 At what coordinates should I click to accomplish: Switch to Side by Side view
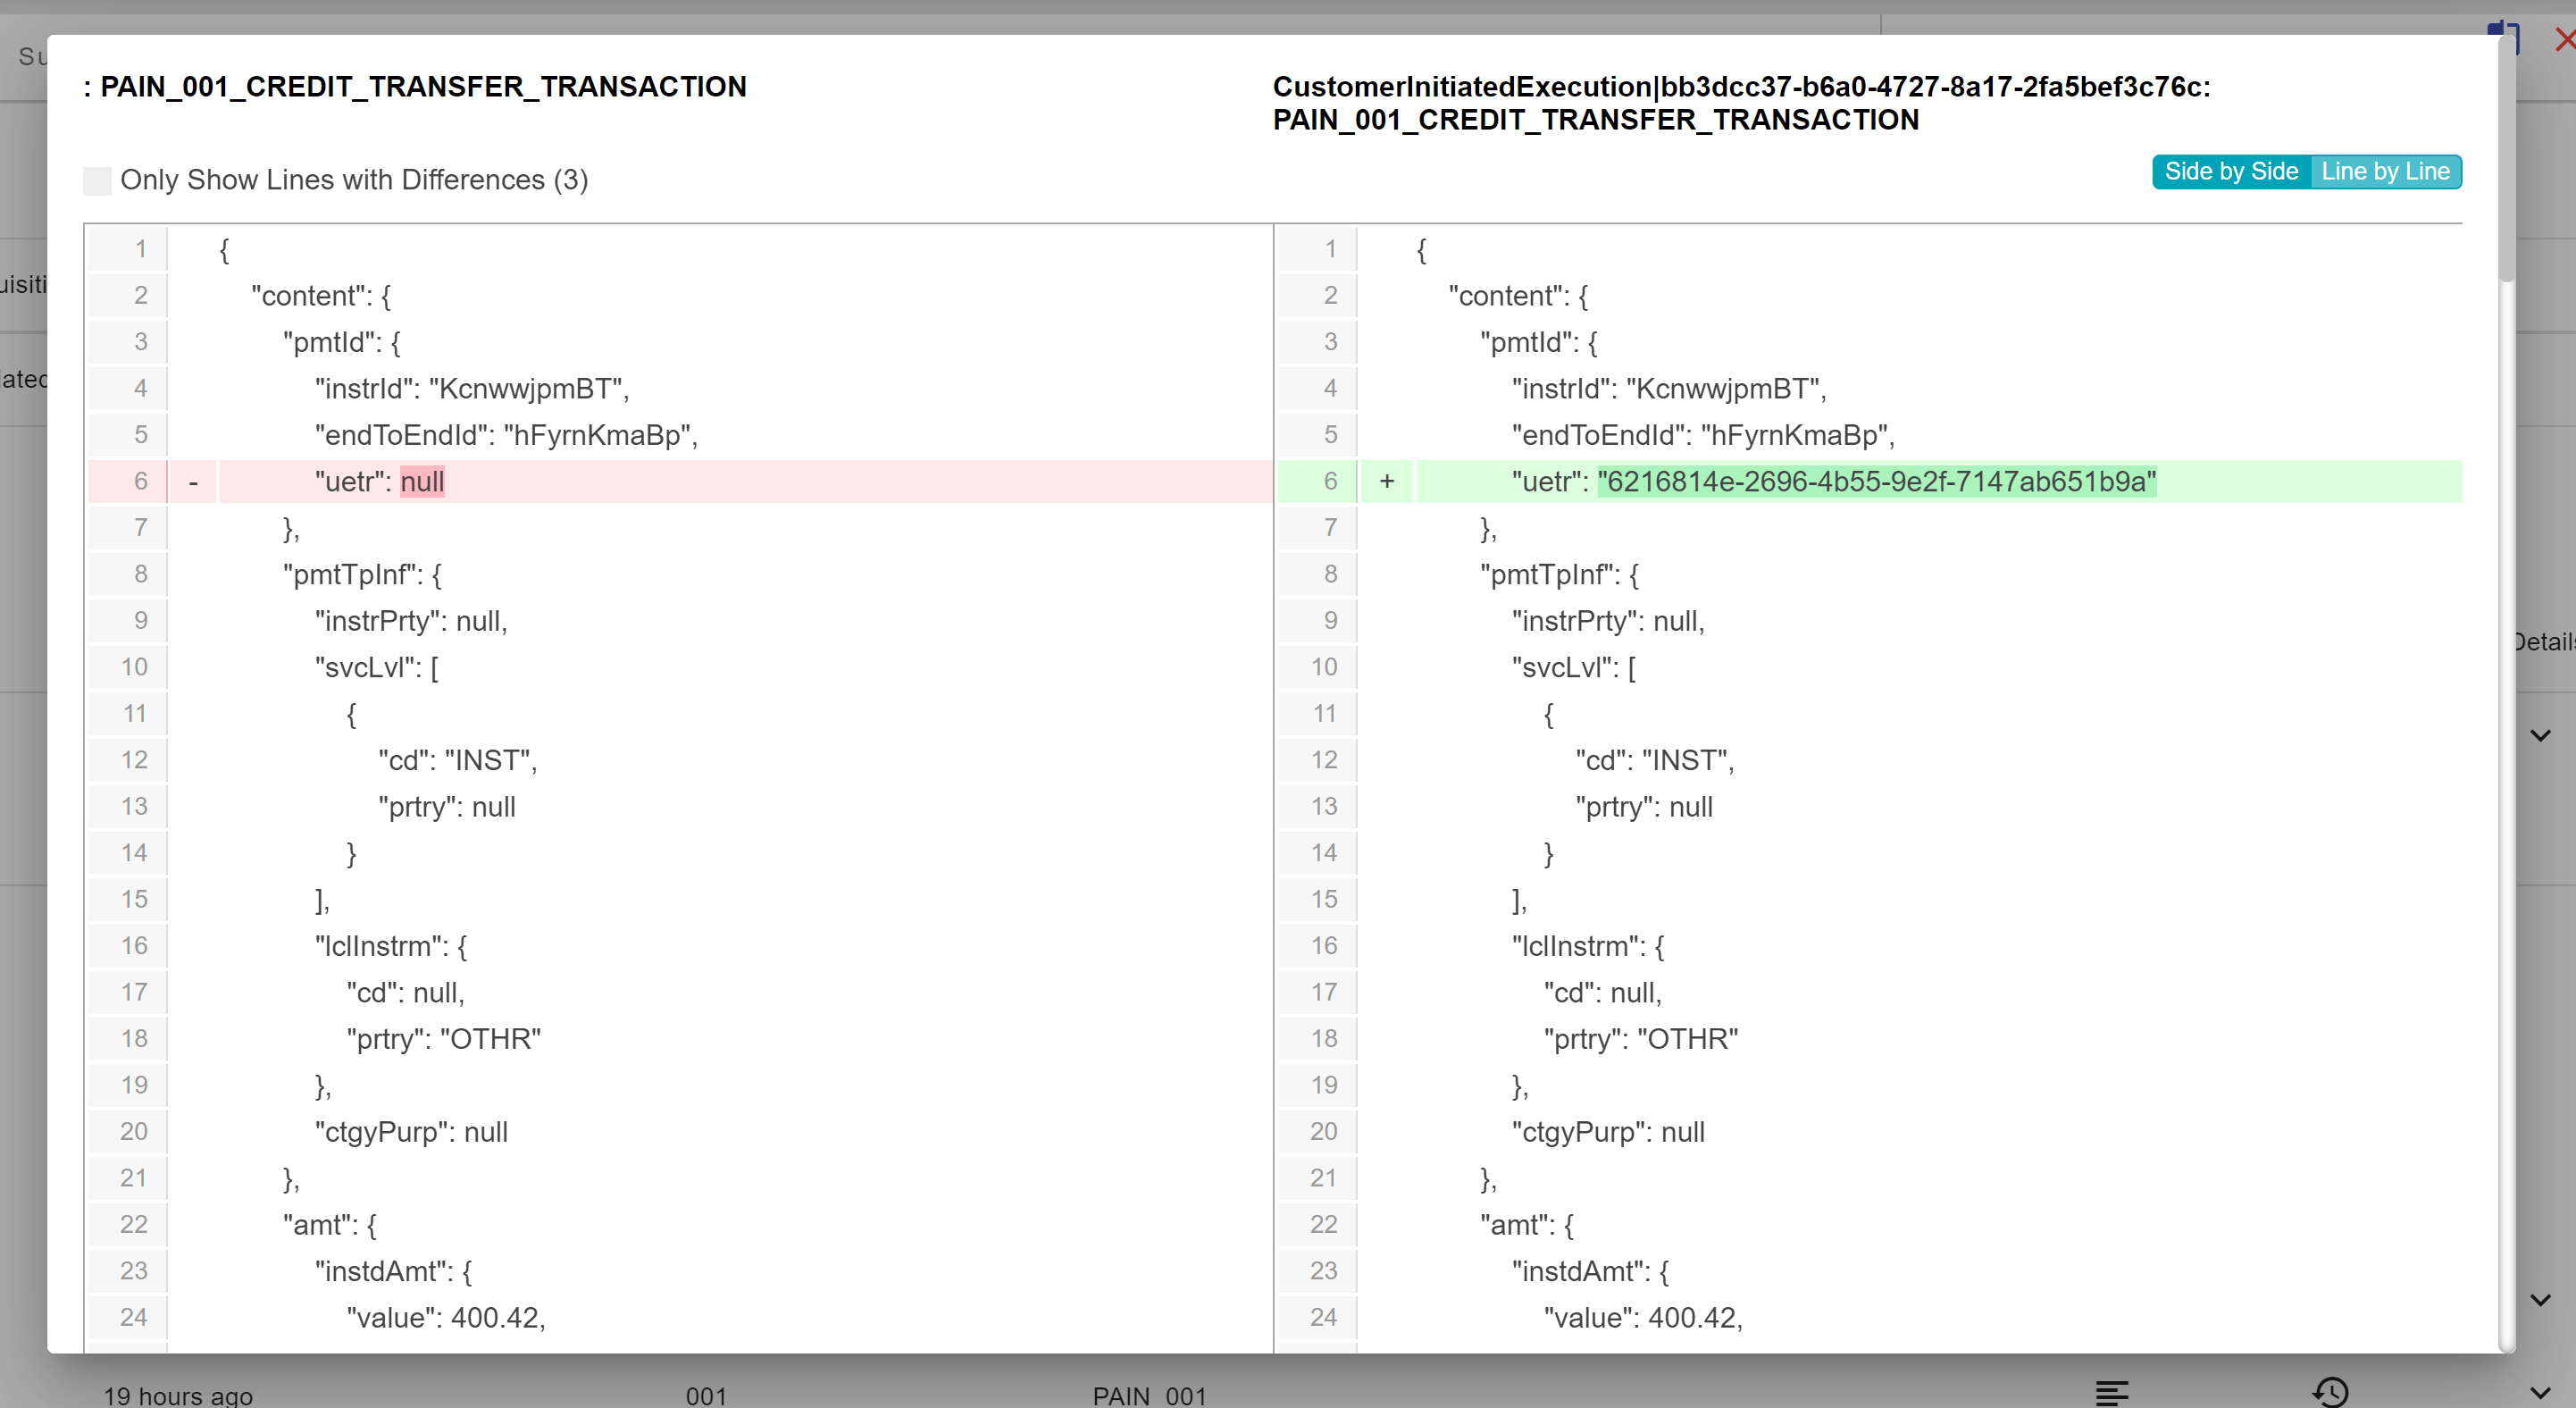2231,172
